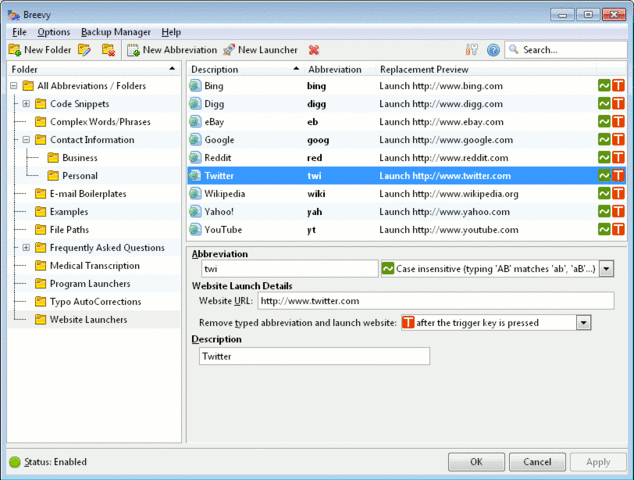Open the settings tools icon in toolbar

pos(471,50)
